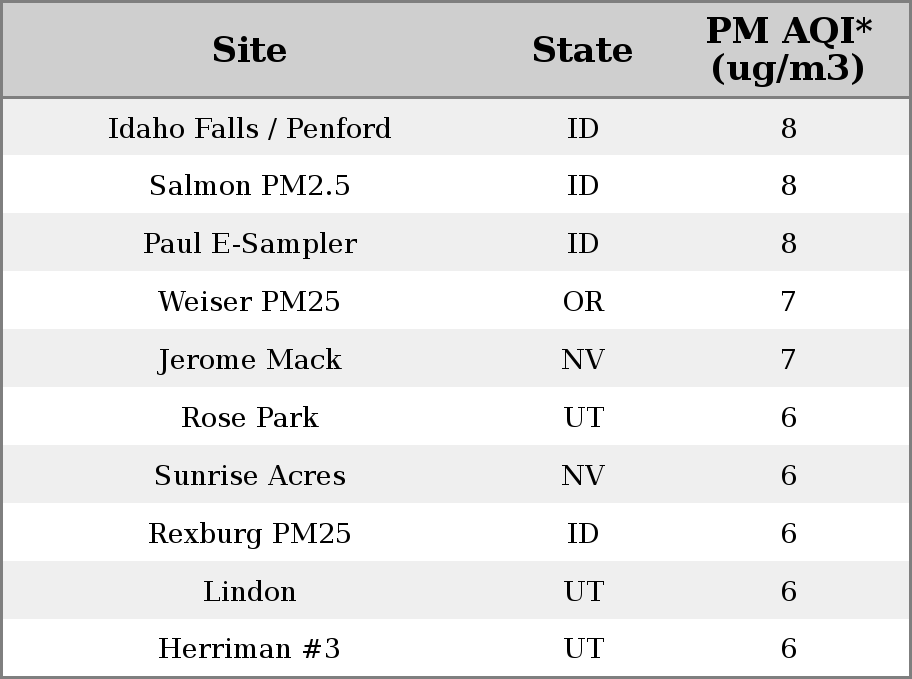This screenshot has width=912, height=679.
Task: Click the Jerome Mack site name
Action: tap(250, 359)
